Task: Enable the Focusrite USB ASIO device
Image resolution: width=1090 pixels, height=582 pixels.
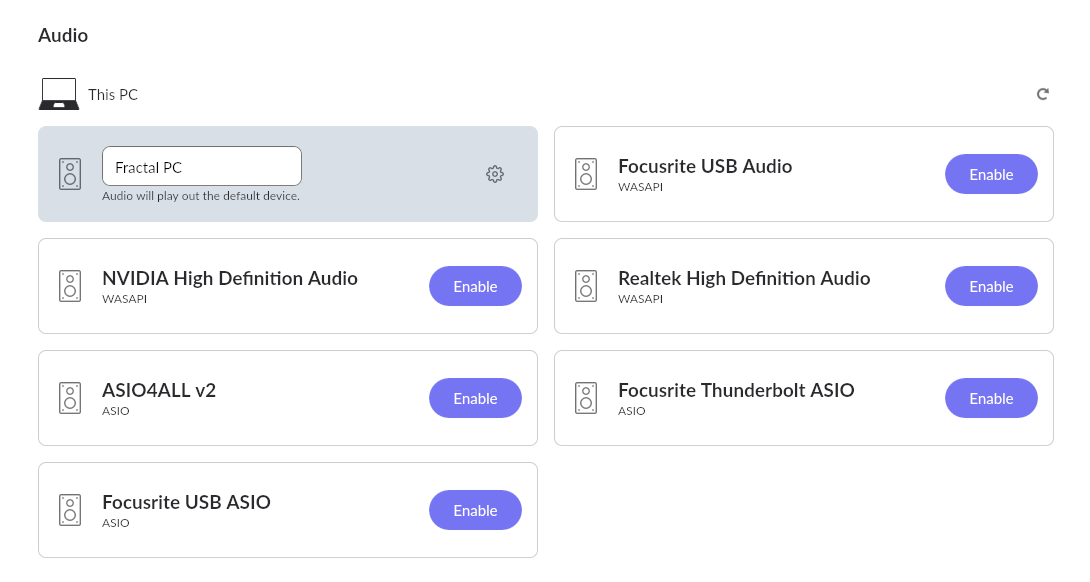Action: coord(475,510)
